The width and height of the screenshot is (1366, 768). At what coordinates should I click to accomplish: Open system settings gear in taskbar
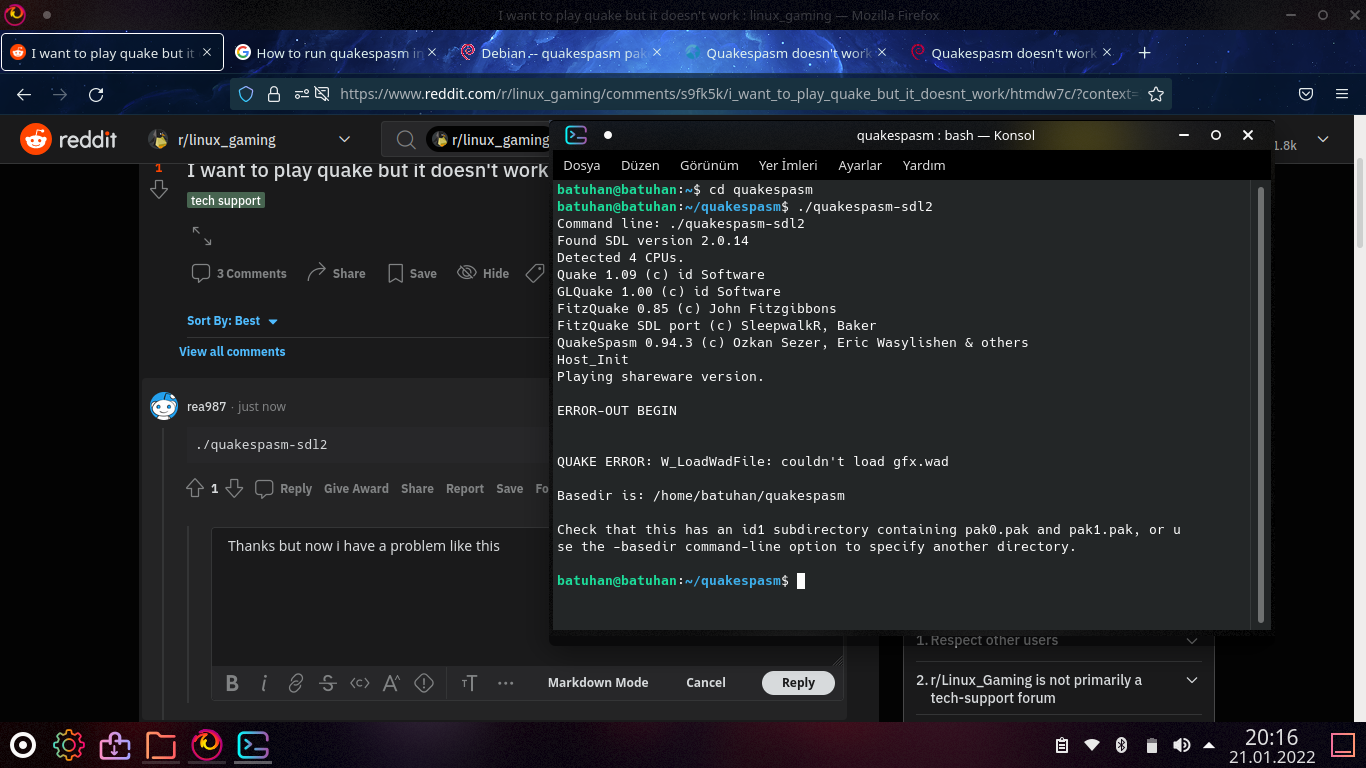click(x=69, y=745)
